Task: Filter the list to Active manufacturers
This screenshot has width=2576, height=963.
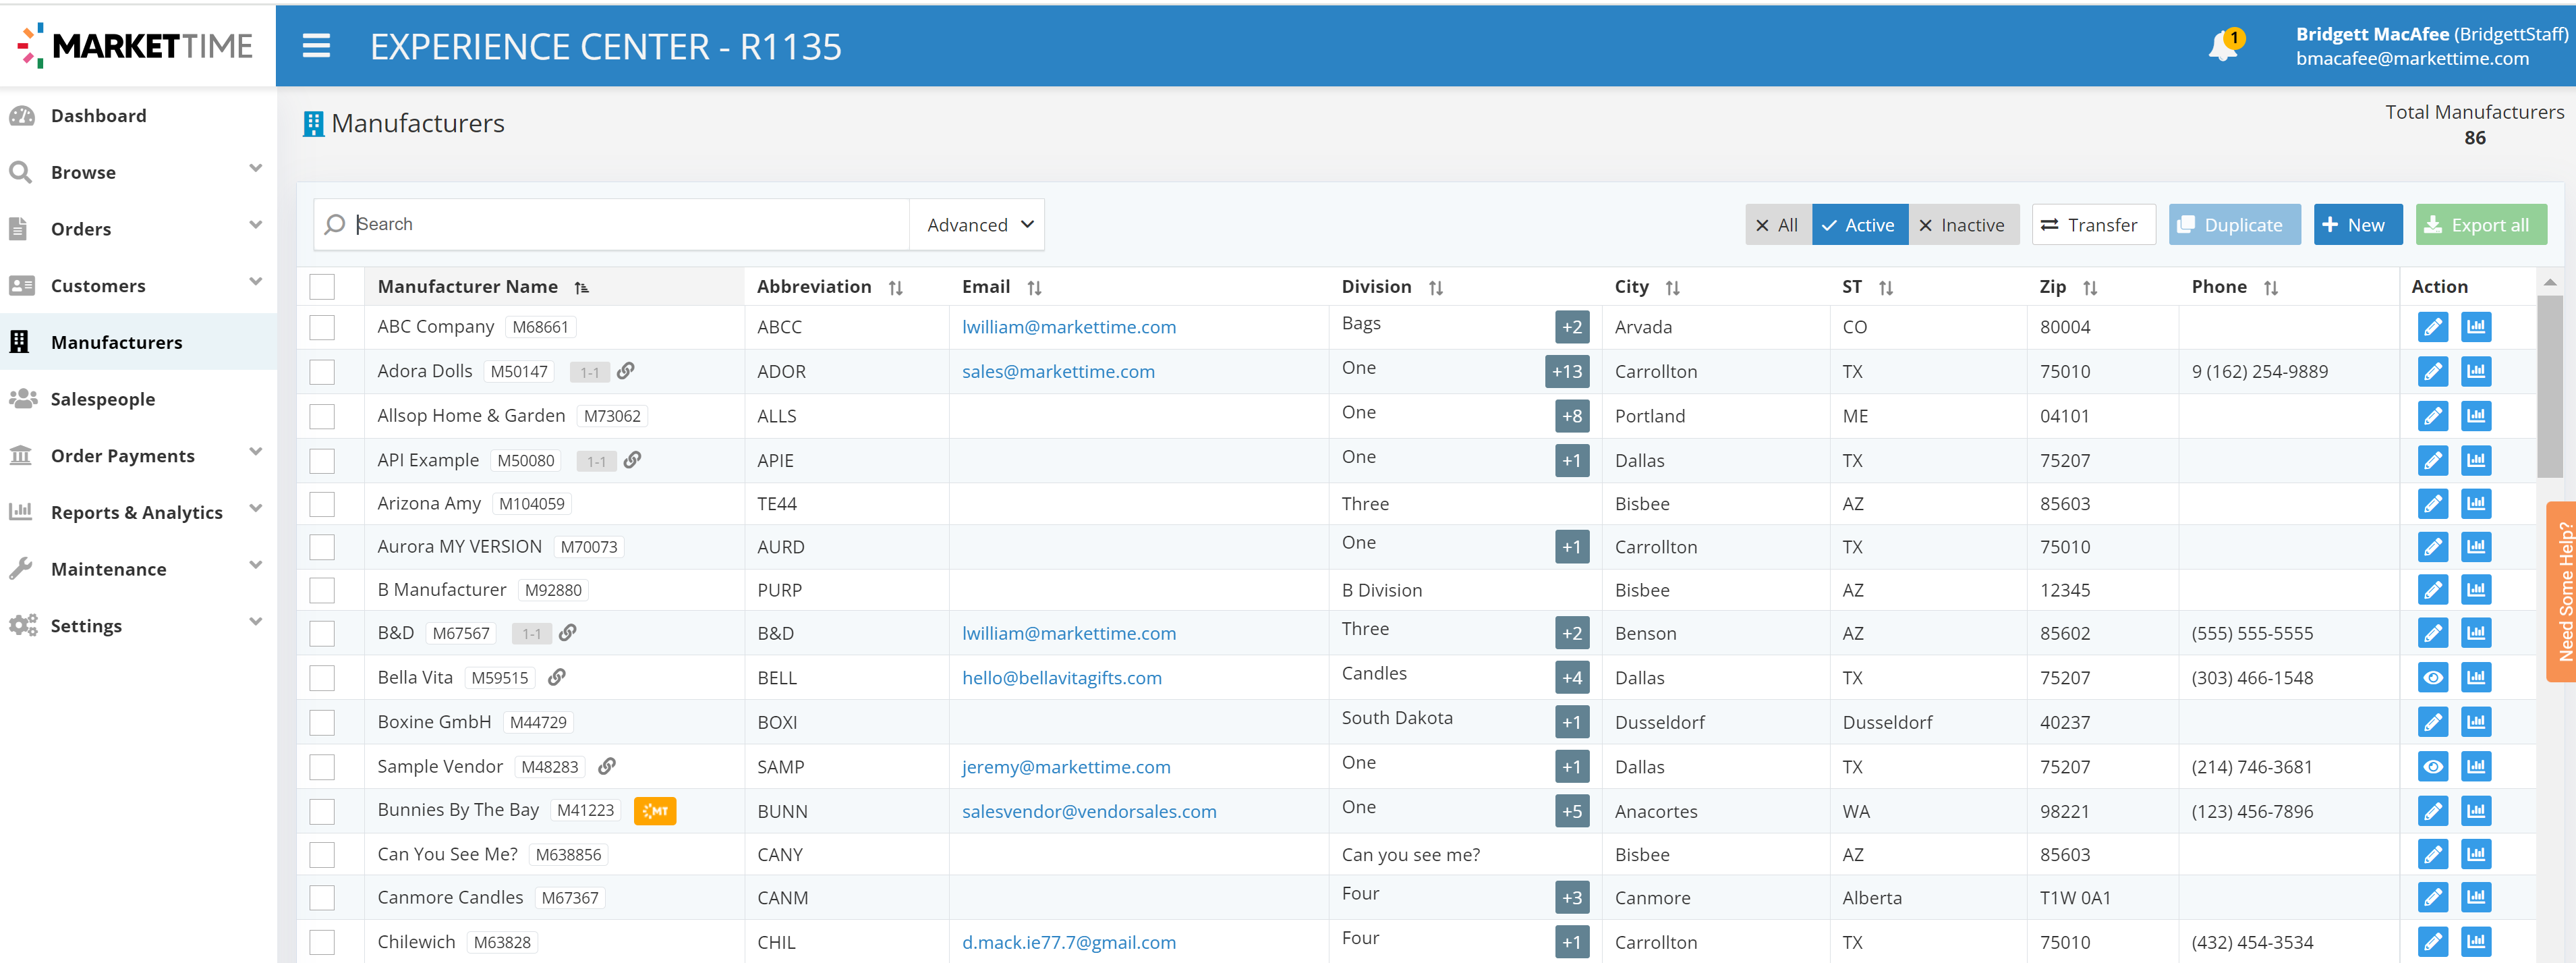Action: point(1859,225)
